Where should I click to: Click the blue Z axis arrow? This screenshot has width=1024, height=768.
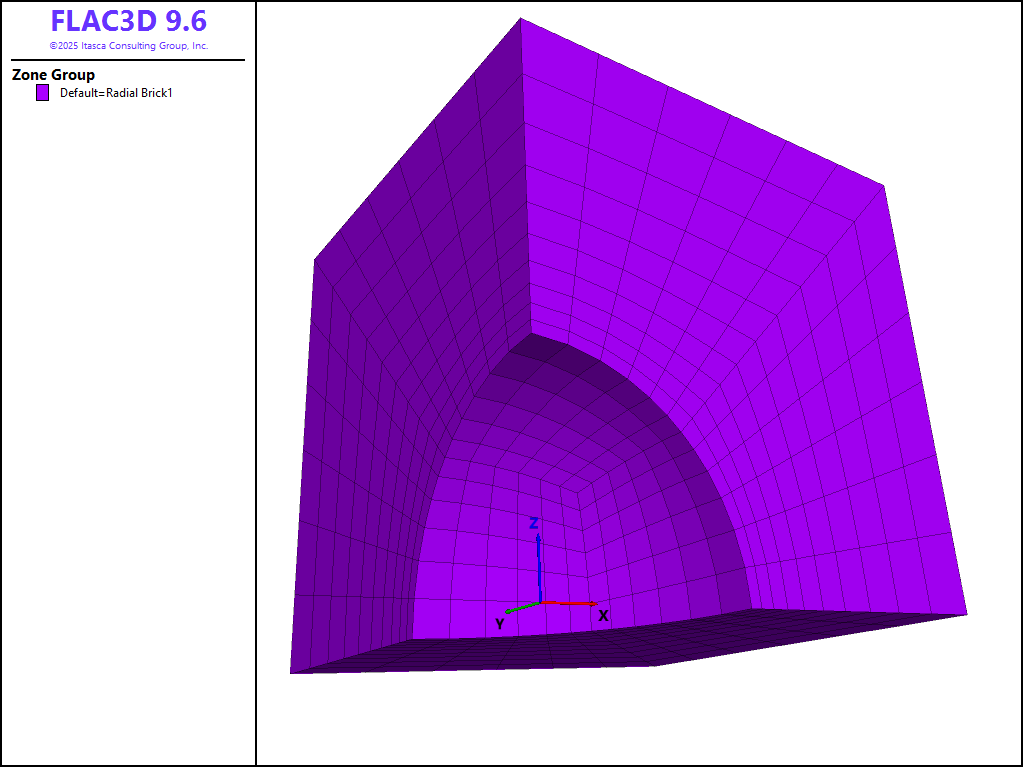pos(539,565)
